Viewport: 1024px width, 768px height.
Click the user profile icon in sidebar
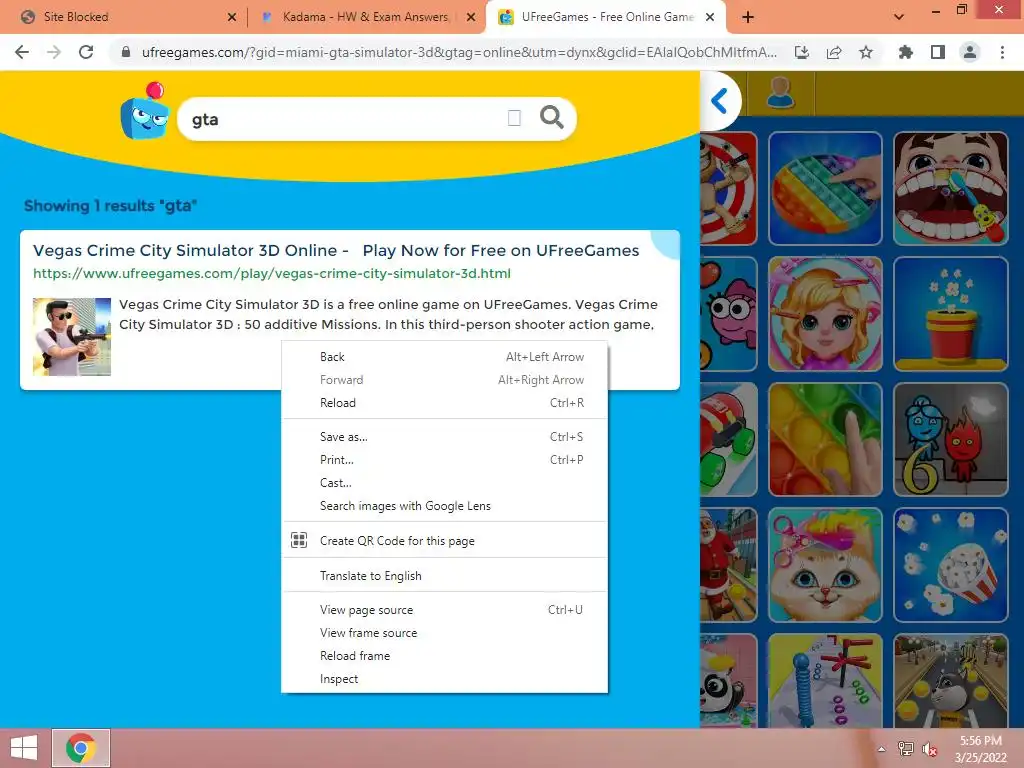tap(780, 92)
